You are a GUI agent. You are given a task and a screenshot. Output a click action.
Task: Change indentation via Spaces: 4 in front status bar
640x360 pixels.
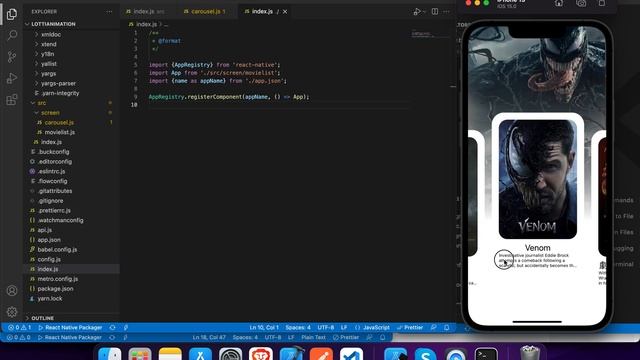pyautogui.click(x=298, y=327)
